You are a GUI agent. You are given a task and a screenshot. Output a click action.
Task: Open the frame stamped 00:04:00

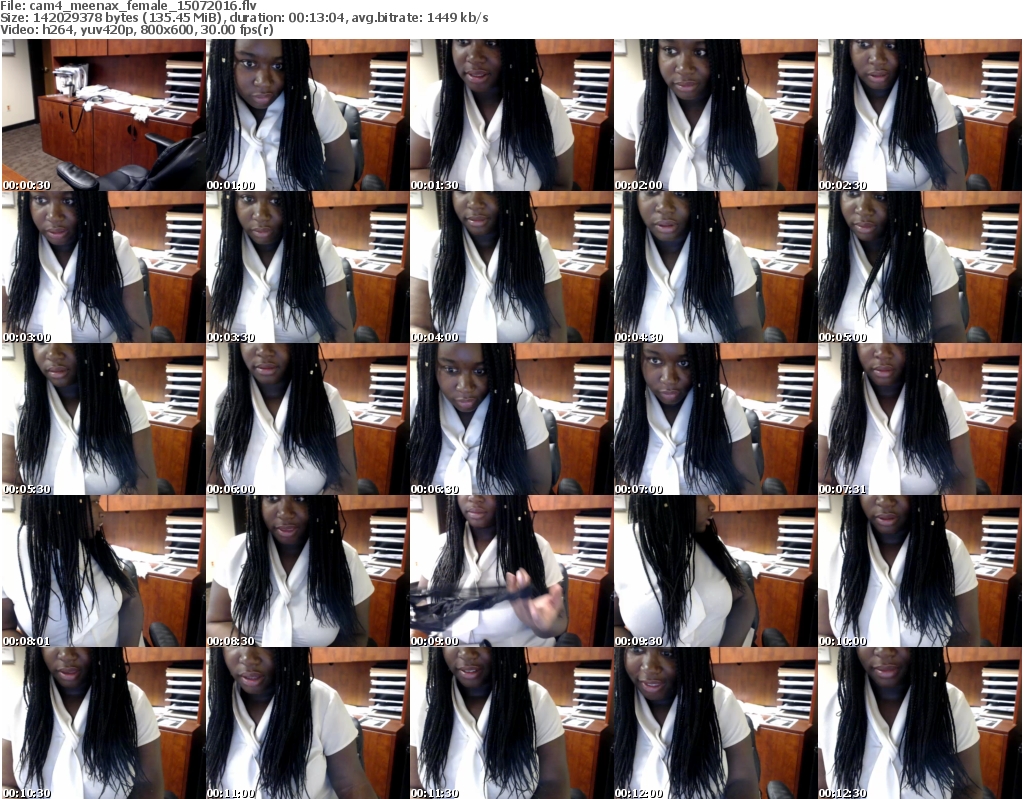511,267
